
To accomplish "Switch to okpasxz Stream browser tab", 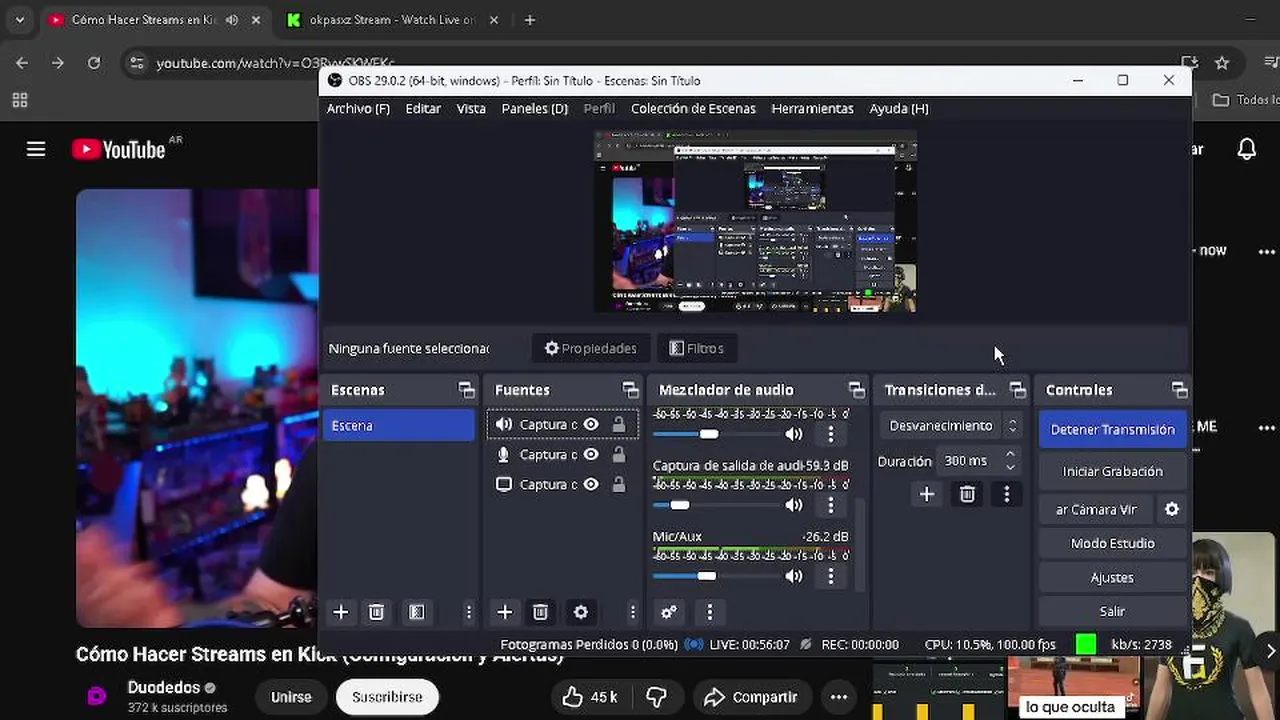I will point(392,20).
